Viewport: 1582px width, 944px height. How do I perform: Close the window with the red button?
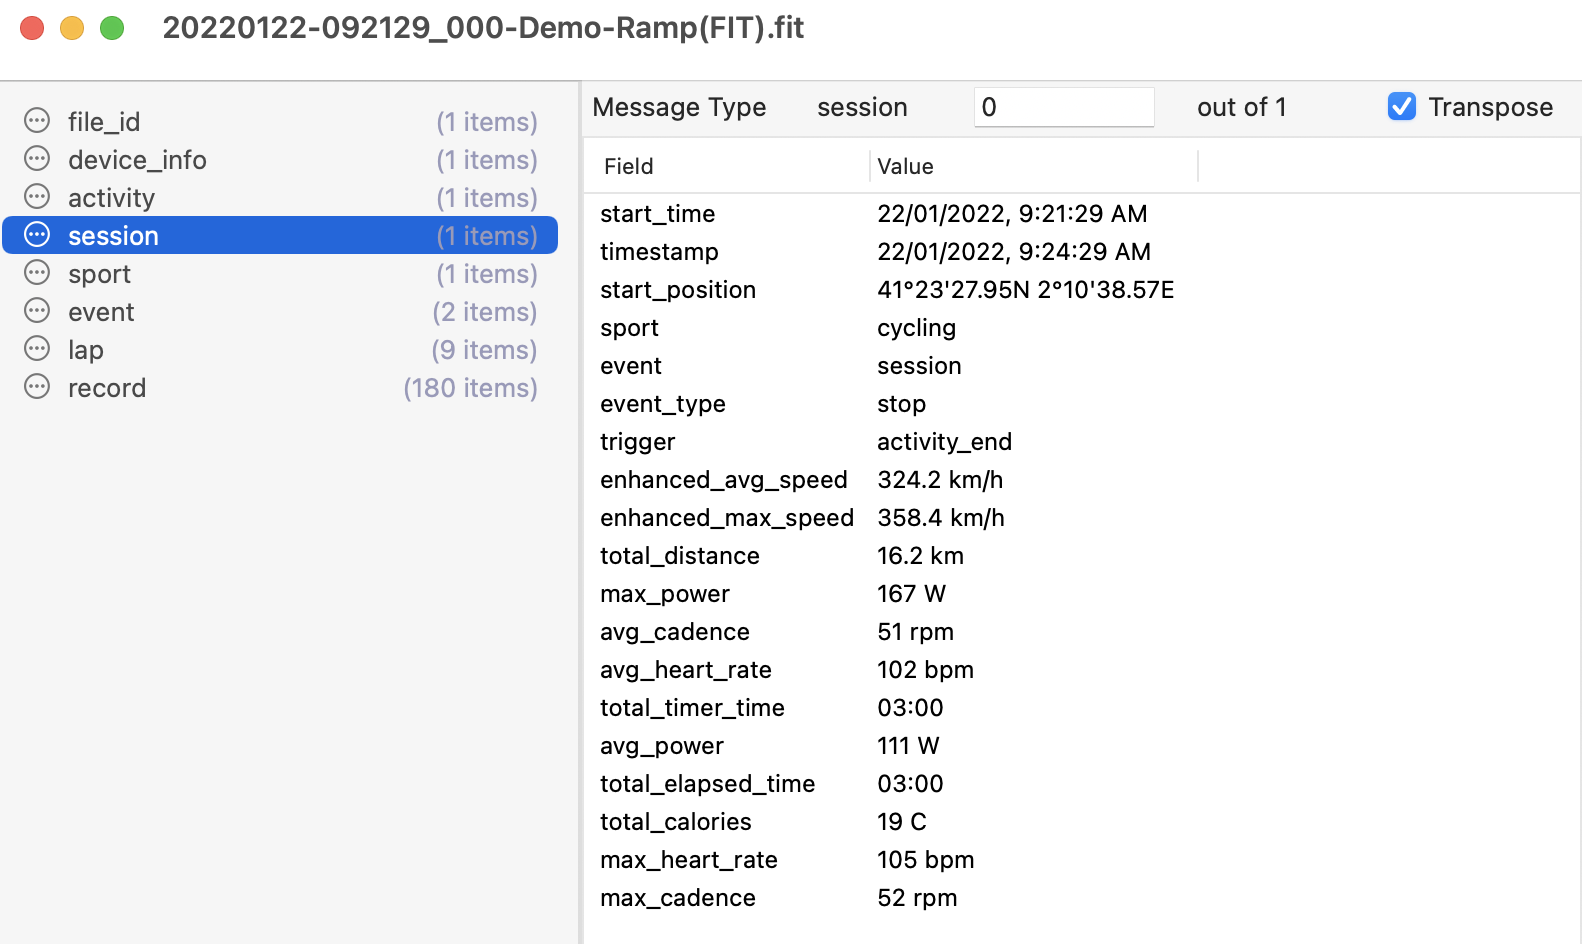pos(32,28)
